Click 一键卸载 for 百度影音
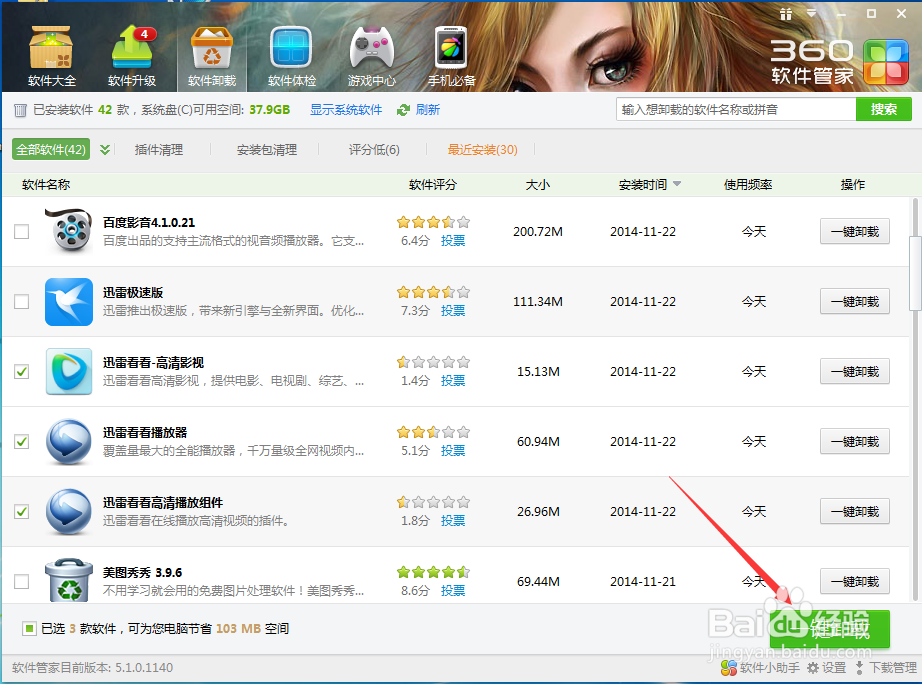Image resolution: width=922 pixels, height=684 pixels. point(854,231)
